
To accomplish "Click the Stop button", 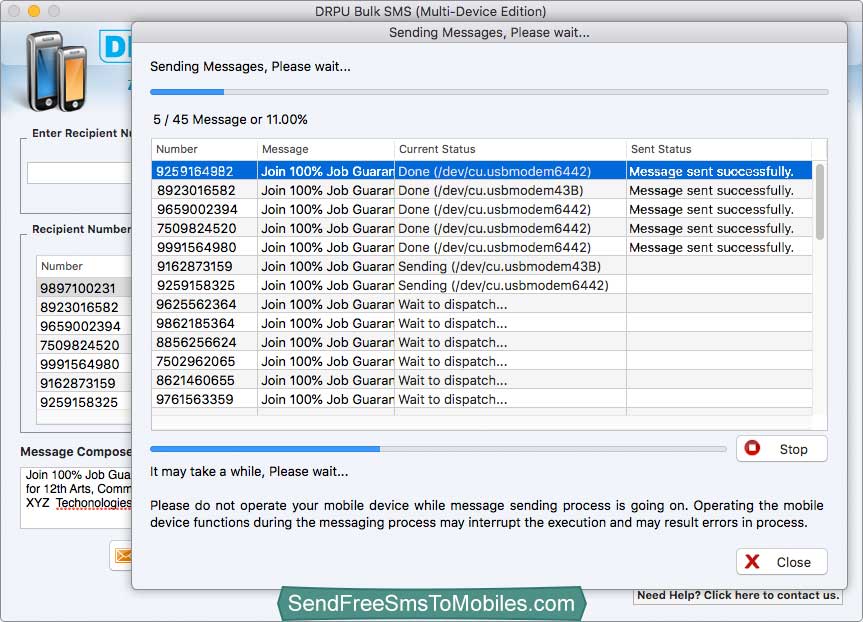I will tap(782, 449).
